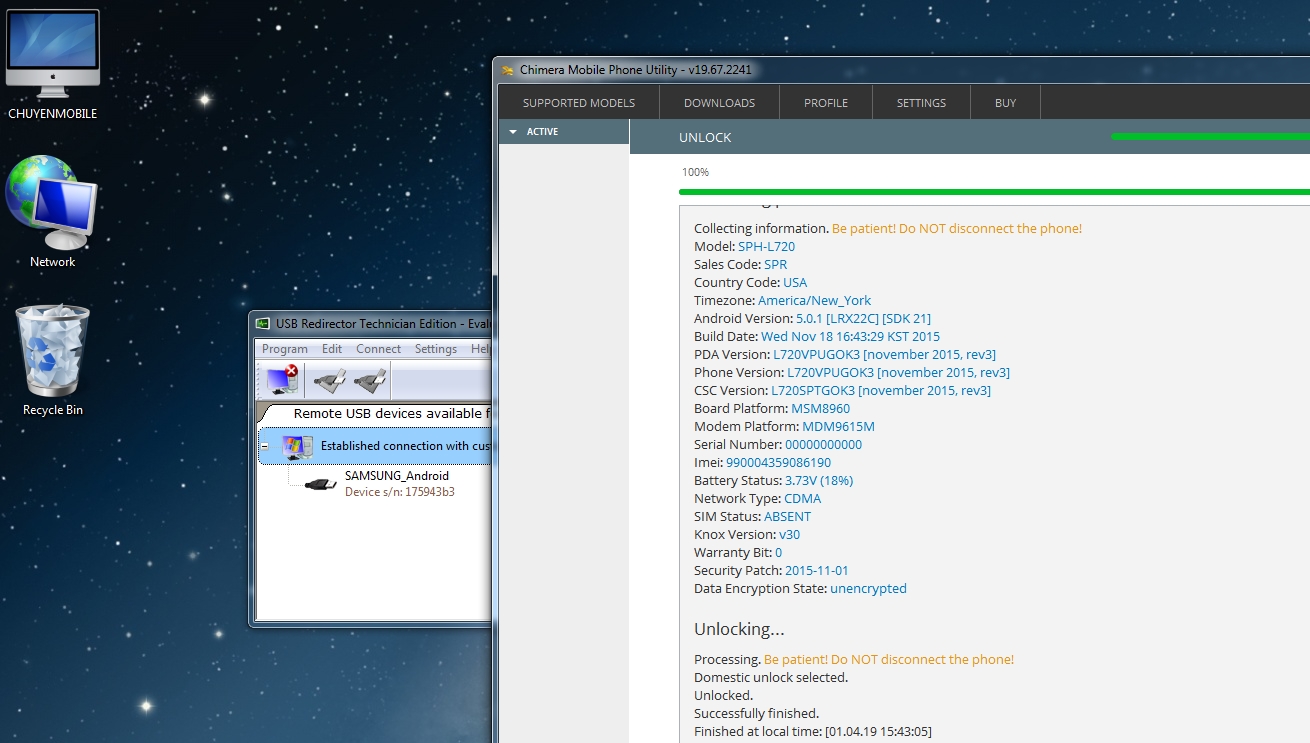
Task: Click the 100% progress label
Action: (x=695, y=173)
